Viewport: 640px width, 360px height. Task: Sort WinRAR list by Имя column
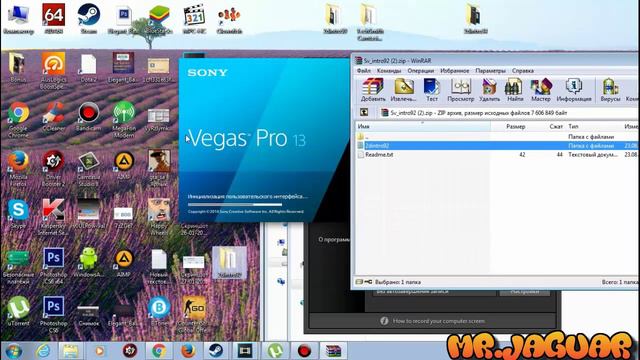(422, 127)
